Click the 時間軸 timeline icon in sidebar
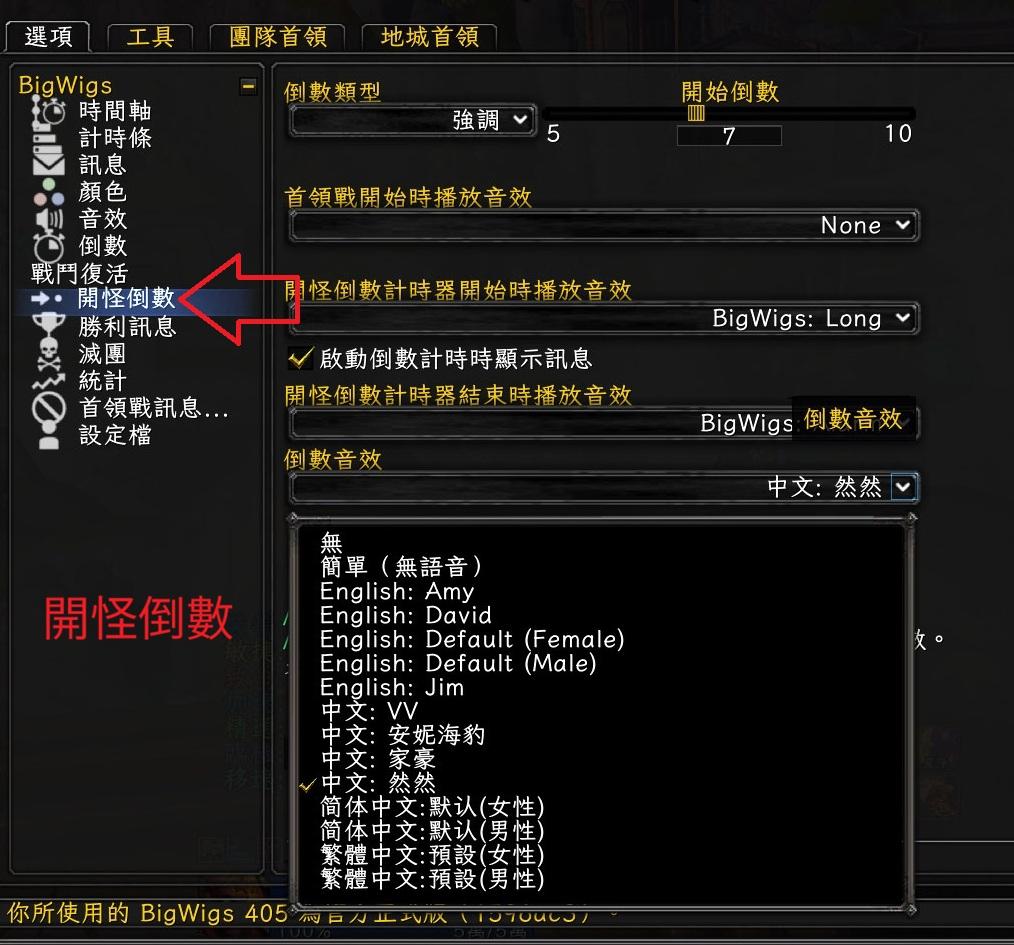1014x945 pixels. click(49, 110)
